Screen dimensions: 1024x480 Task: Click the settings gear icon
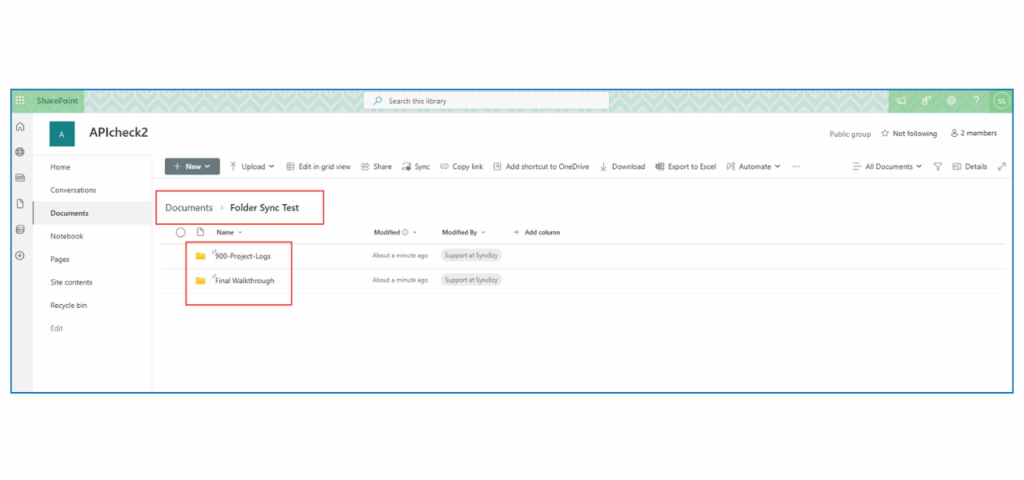951,101
